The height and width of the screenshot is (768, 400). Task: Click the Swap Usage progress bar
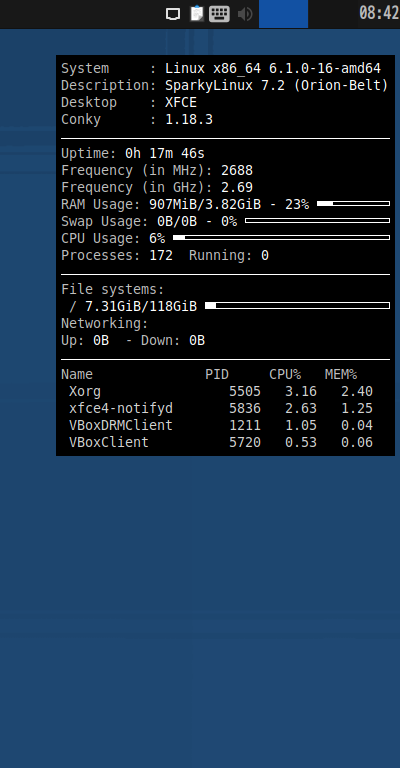click(317, 220)
